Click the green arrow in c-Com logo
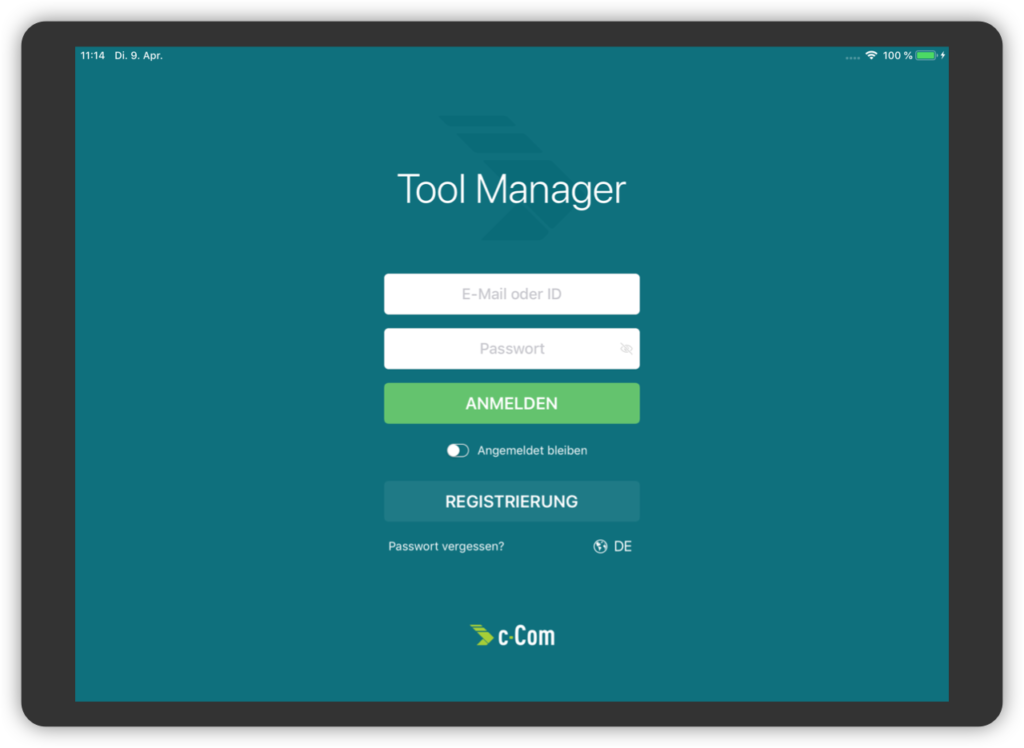The height and width of the screenshot is (748, 1024). coord(481,635)
